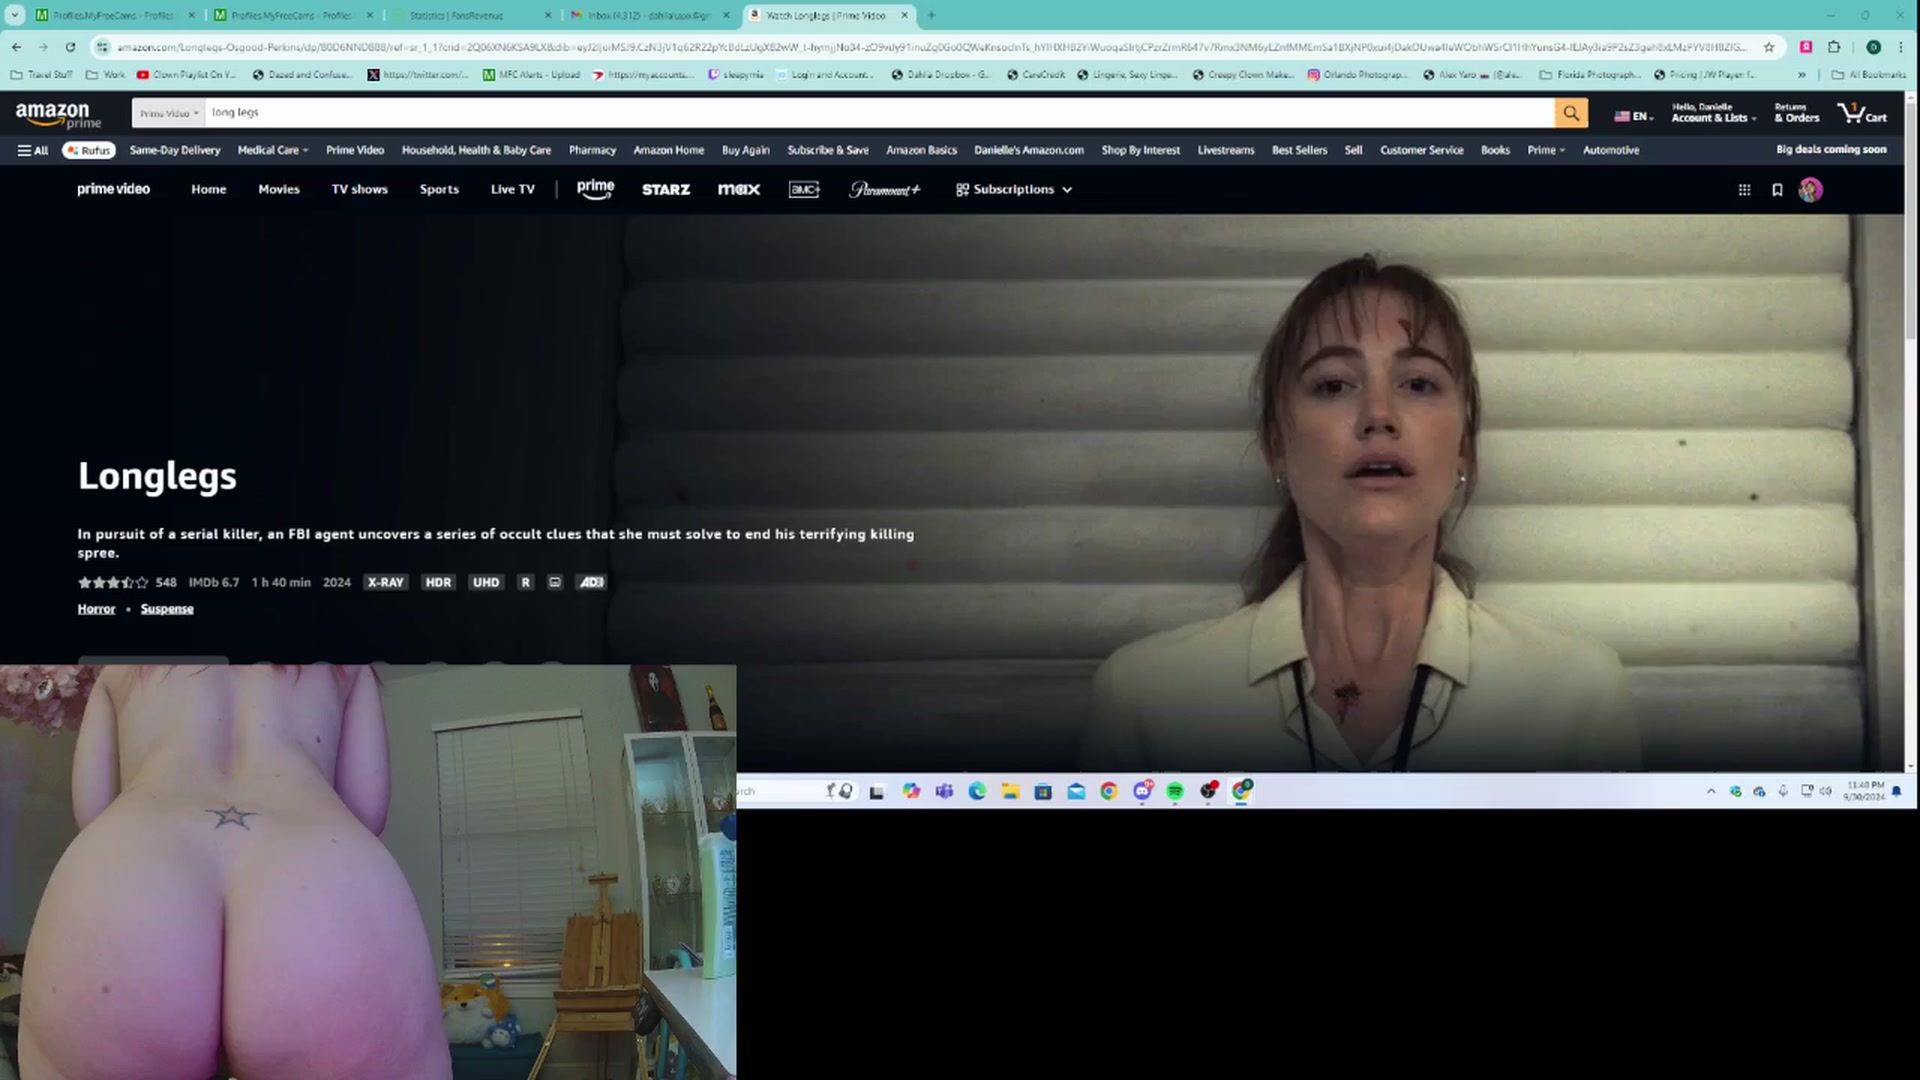The image size is (1920, 1080).
Task: Open the Pharmacy link
Action: tap(592, 150)
